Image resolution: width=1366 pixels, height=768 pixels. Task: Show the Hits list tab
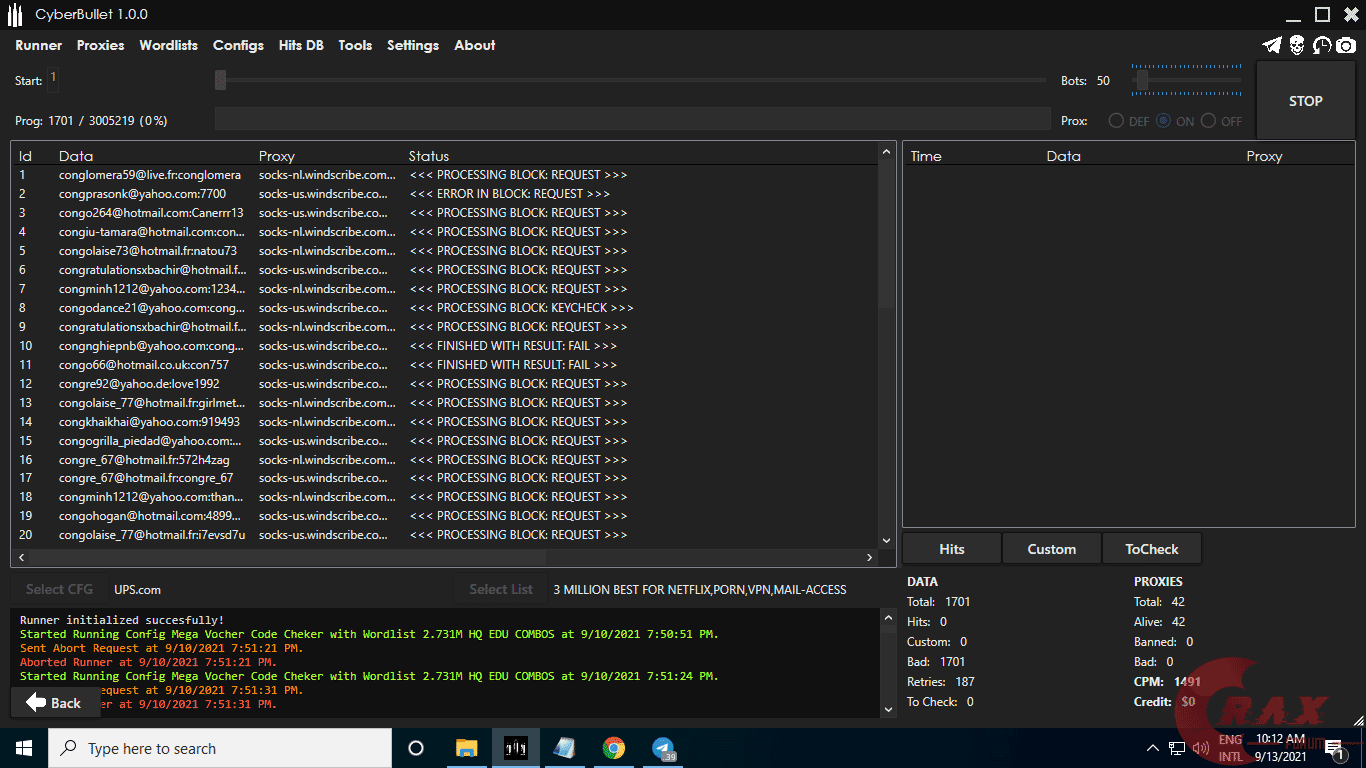pos(951,548)
